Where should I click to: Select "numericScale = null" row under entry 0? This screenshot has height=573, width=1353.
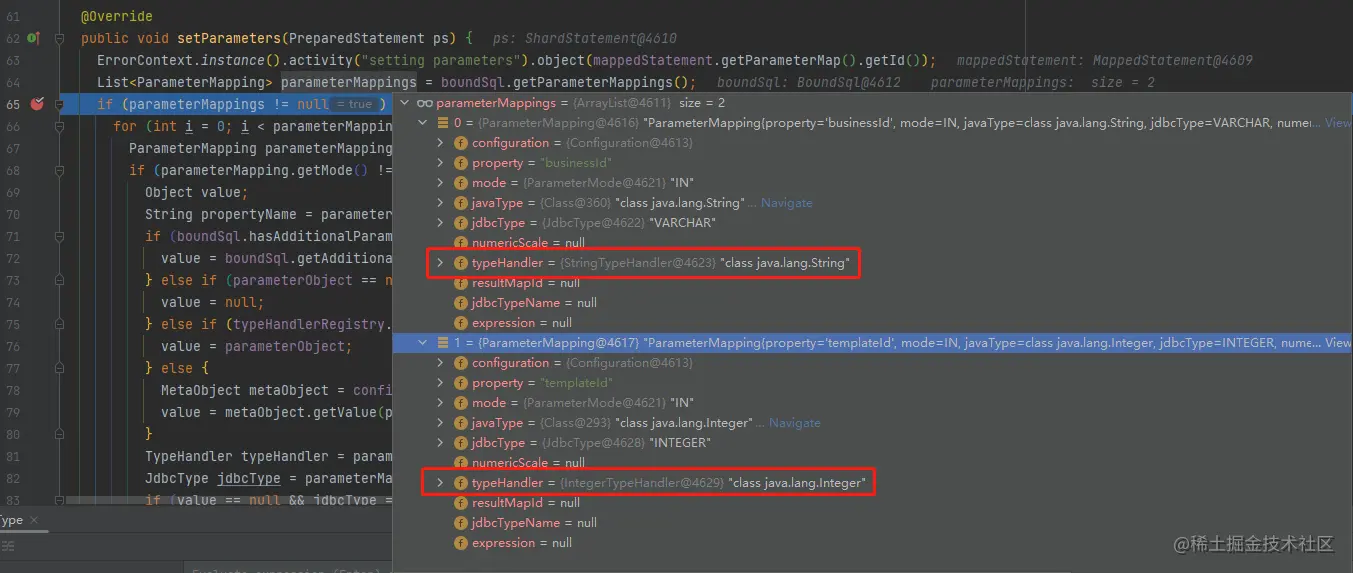[871, 243]
